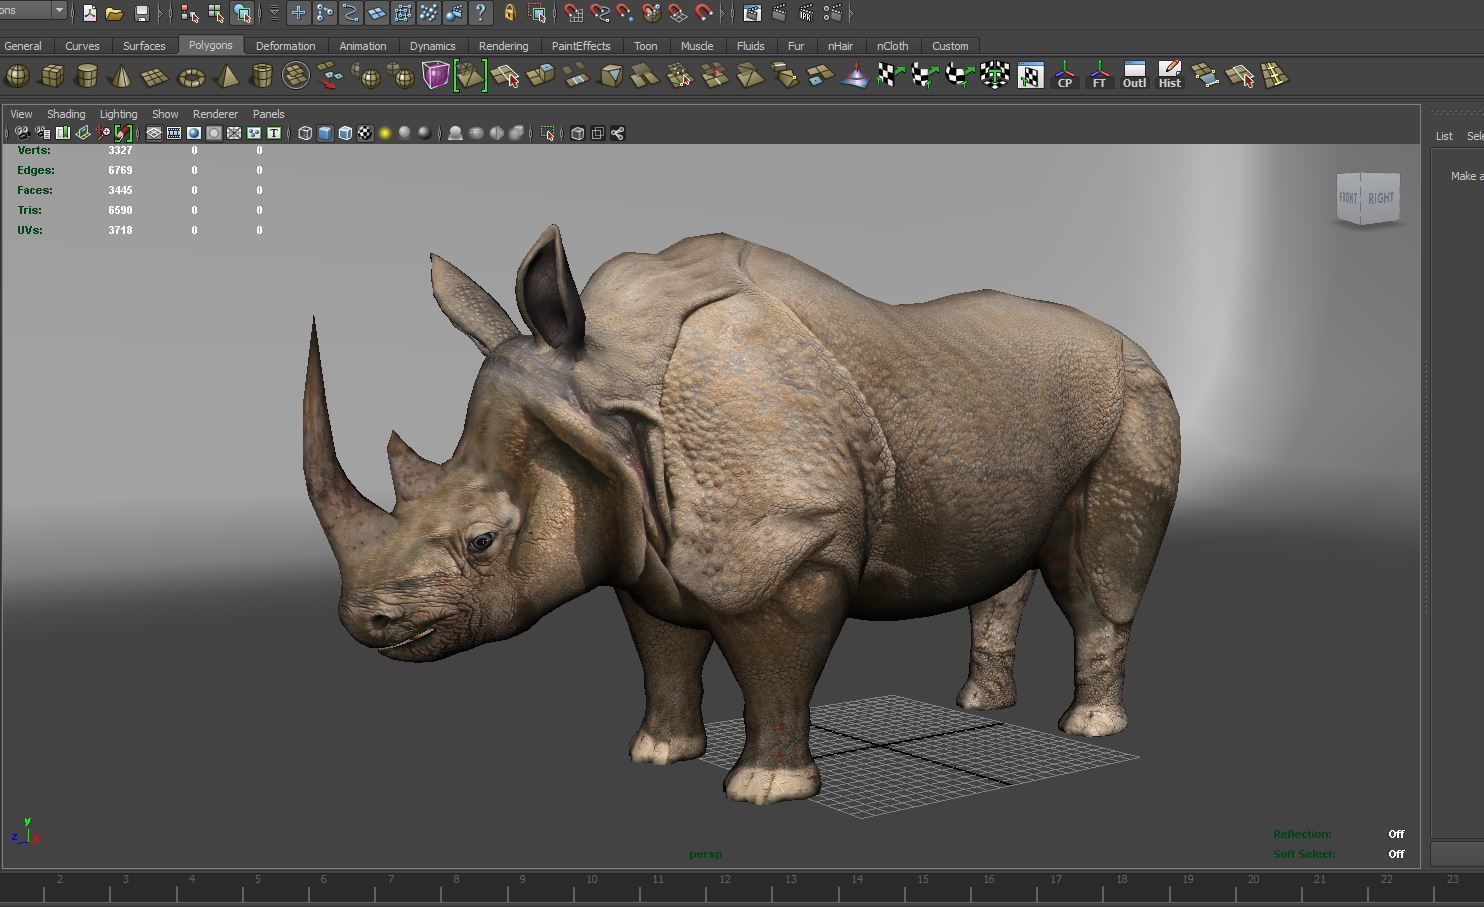Open the Renderer panel menu
Viewport: 1484px width, 907px height.
coord(215,114)
